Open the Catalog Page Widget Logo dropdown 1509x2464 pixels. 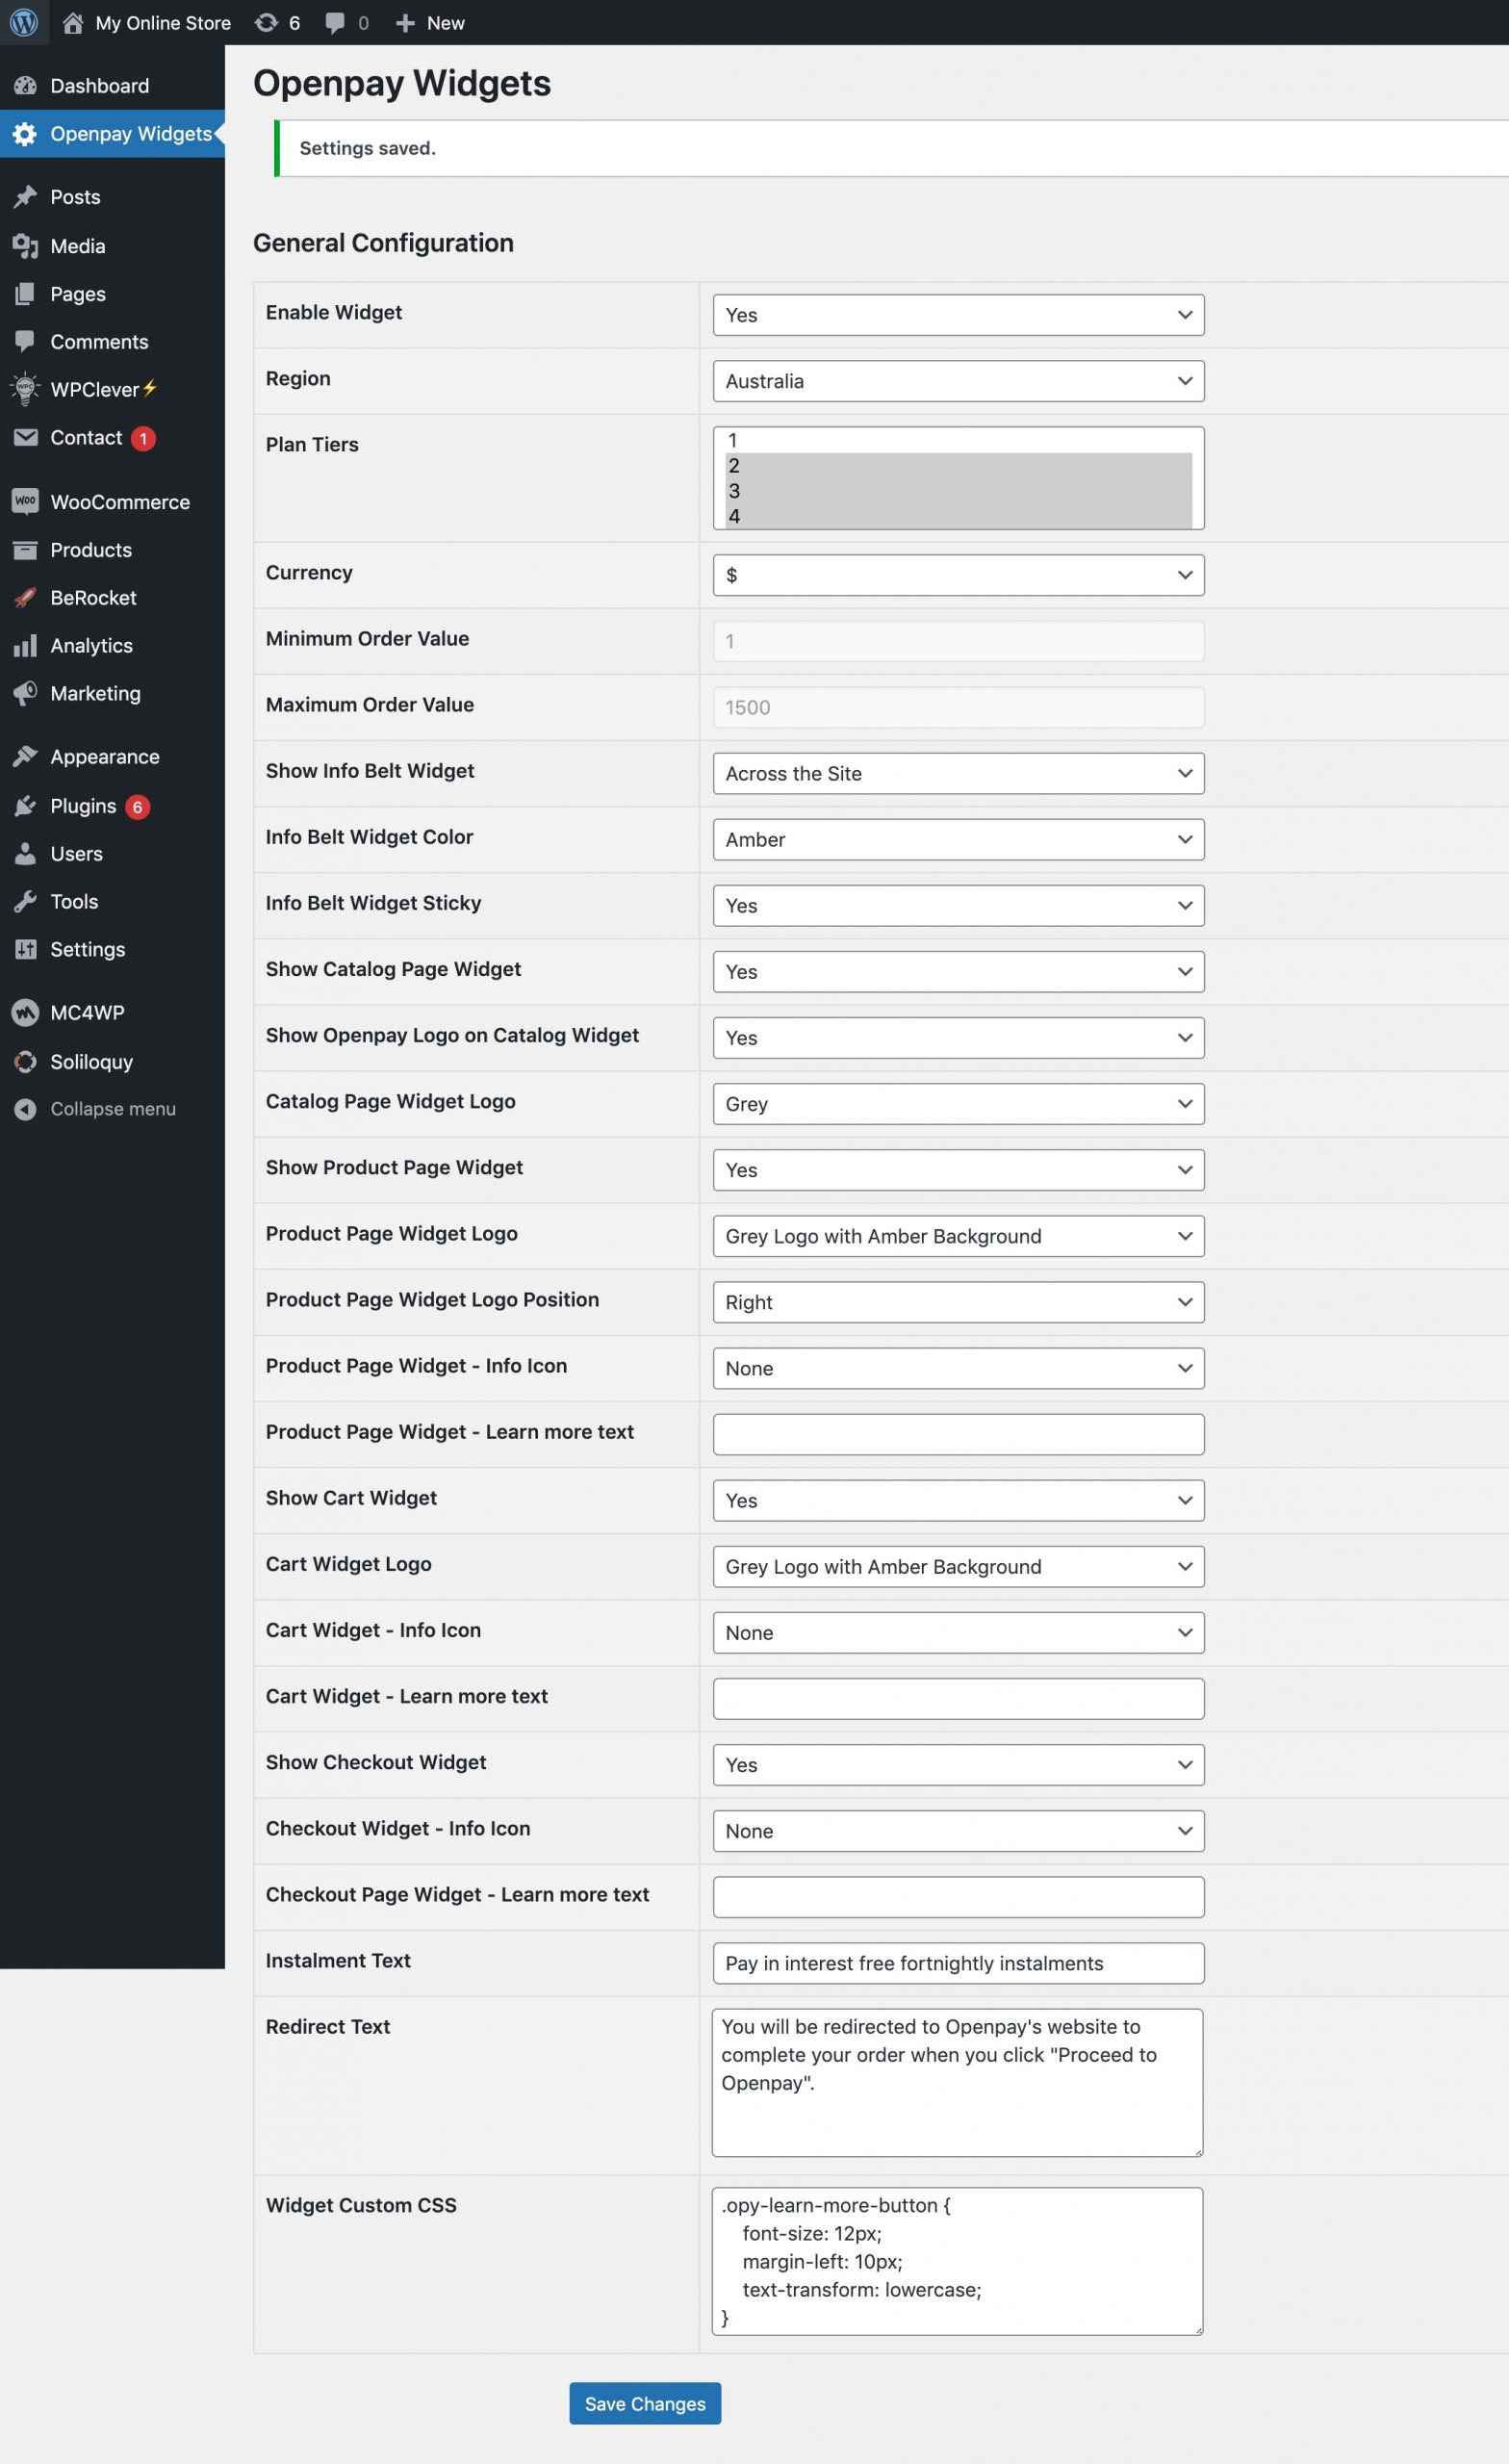[958, 1104]
